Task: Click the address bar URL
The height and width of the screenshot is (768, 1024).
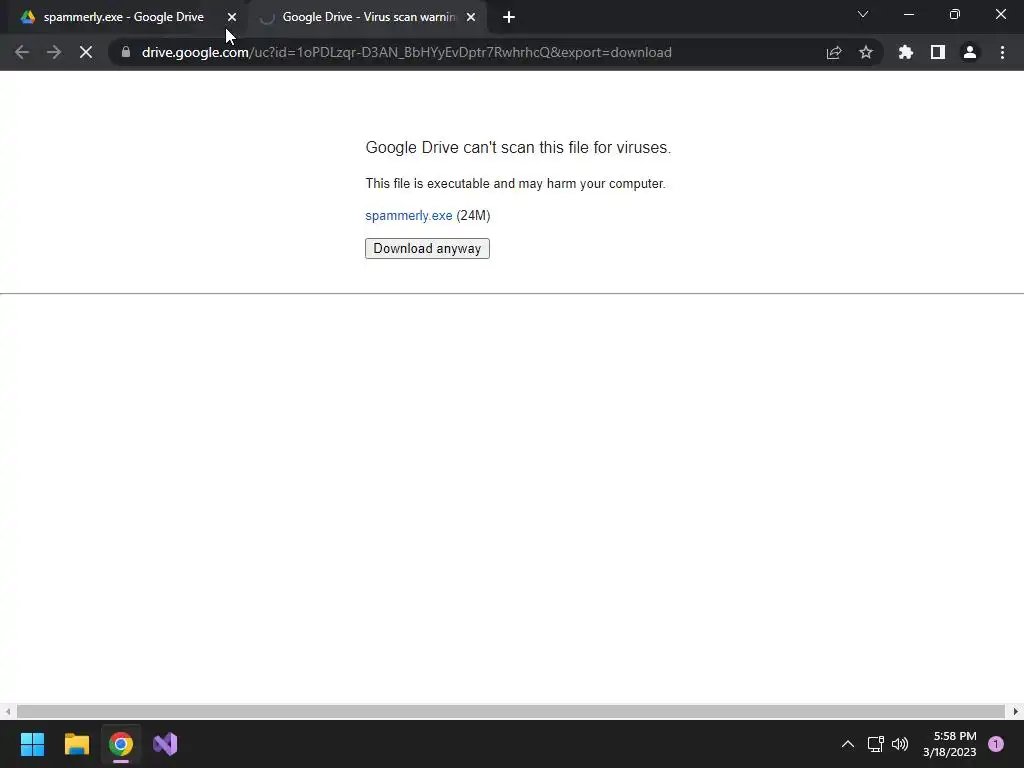Action: click(406, 52)
